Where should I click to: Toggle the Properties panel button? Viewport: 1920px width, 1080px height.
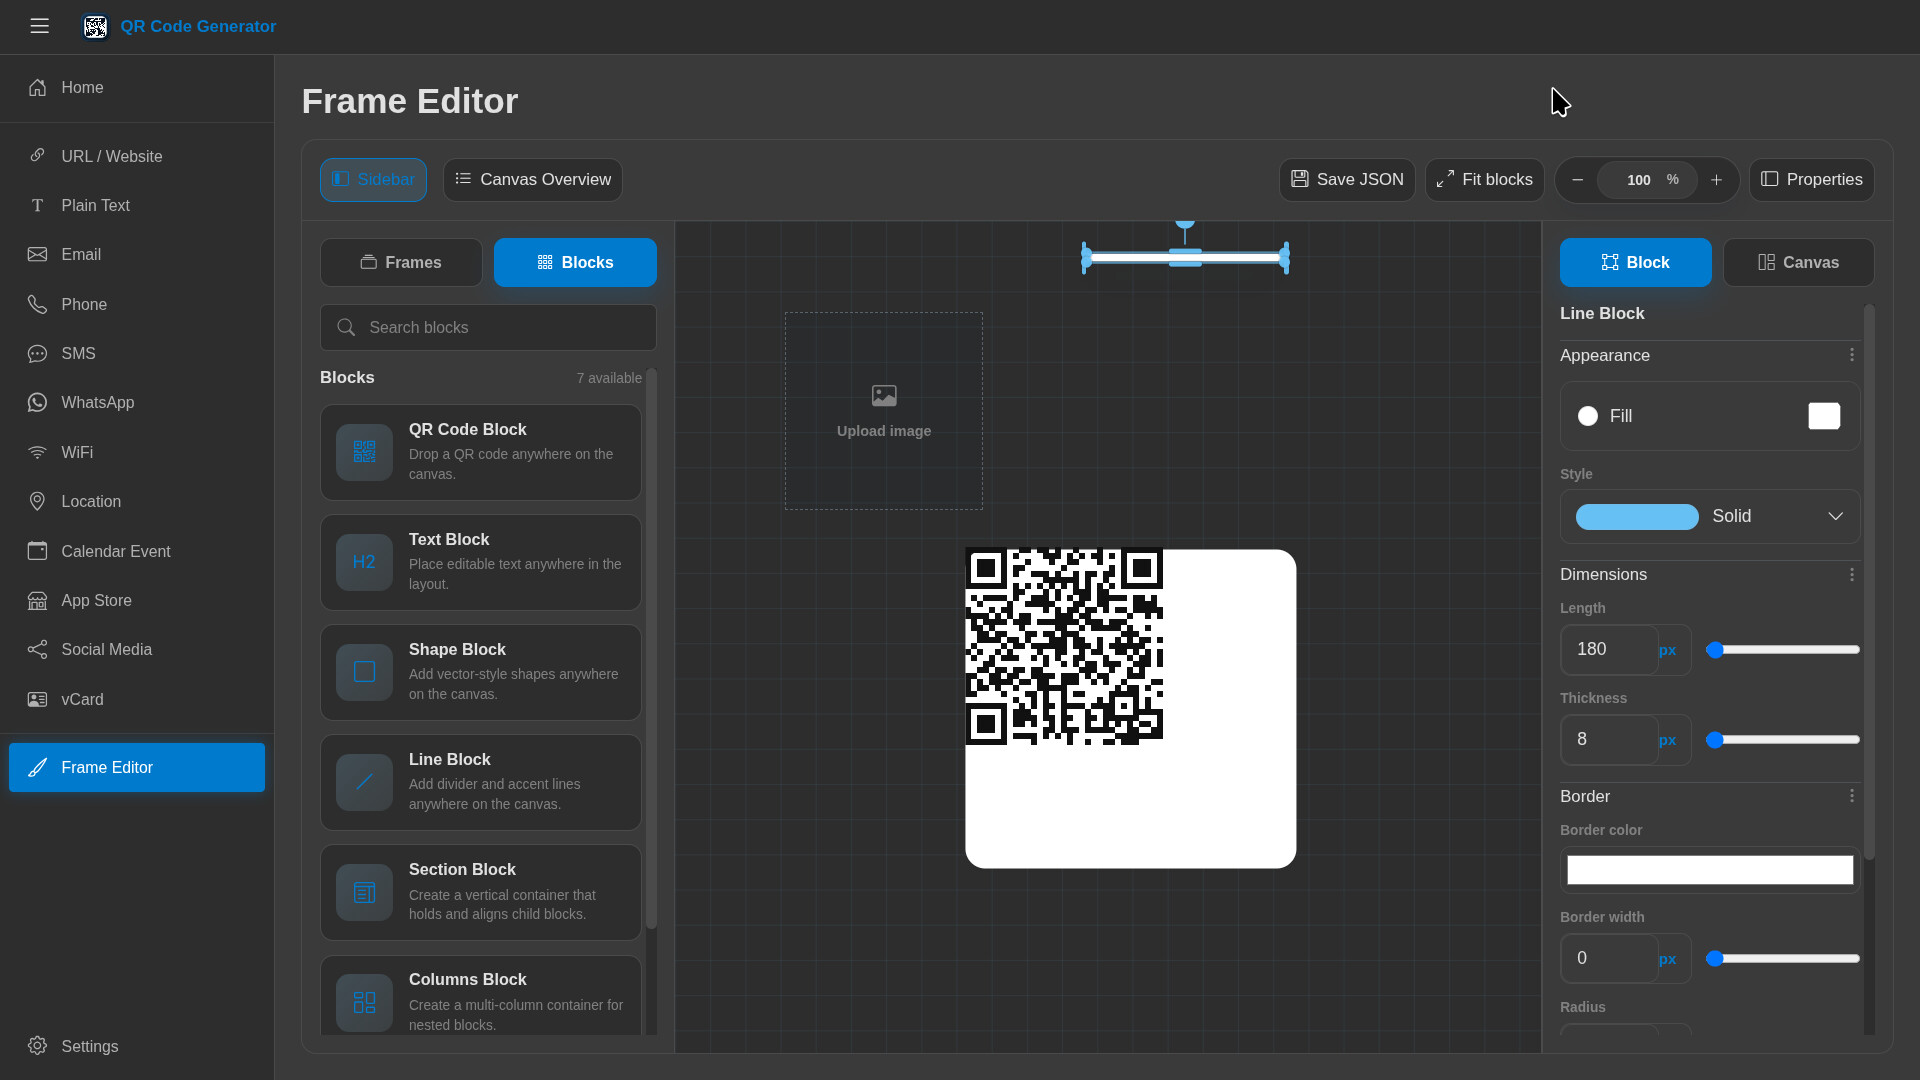click(1811, 180)
